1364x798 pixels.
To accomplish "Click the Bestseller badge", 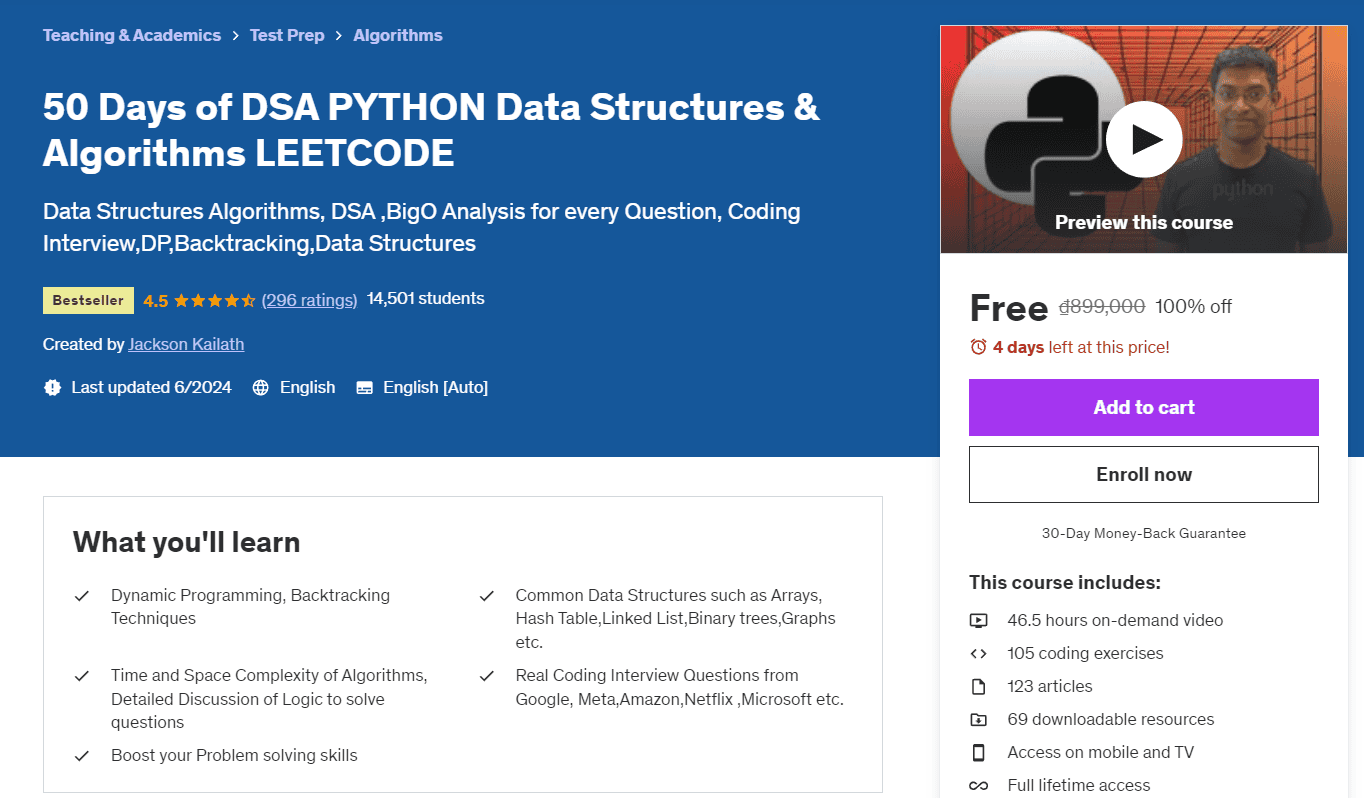I will click(x=88, y=300).
